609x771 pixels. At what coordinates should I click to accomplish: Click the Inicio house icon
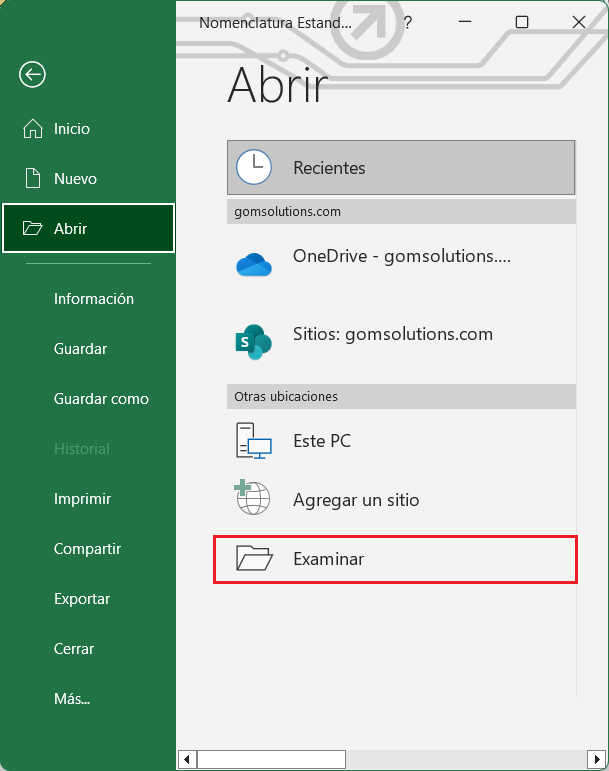33,129
